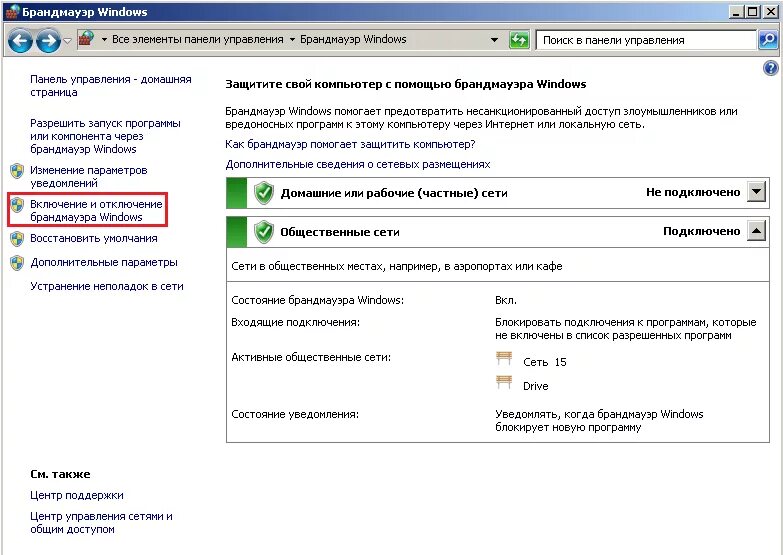
Task: Click 'Подключено' status text
Action: [702, 231]
